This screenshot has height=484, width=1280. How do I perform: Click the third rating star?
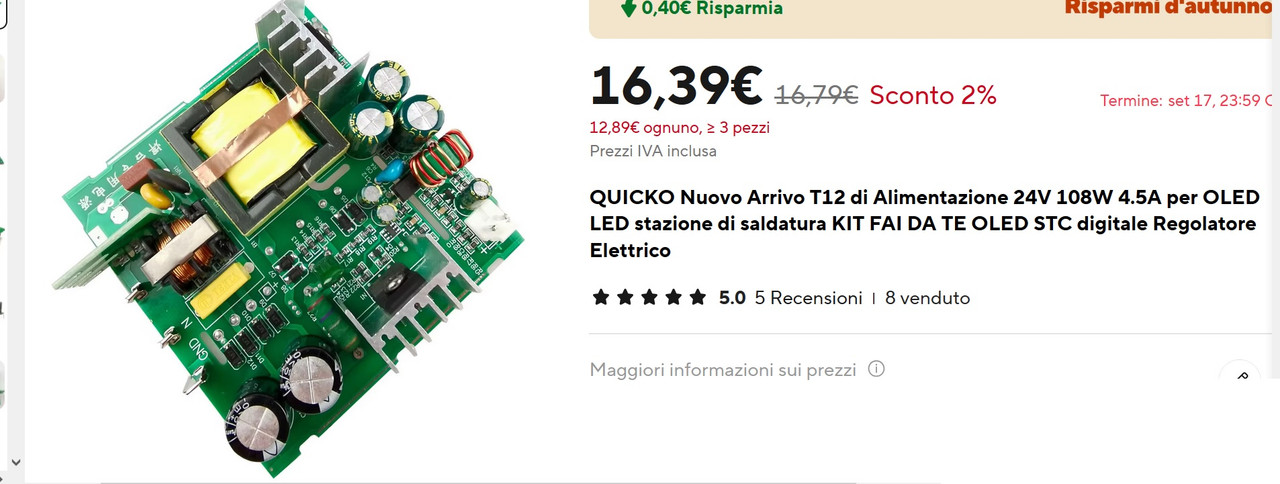click(x=650, y=298)
